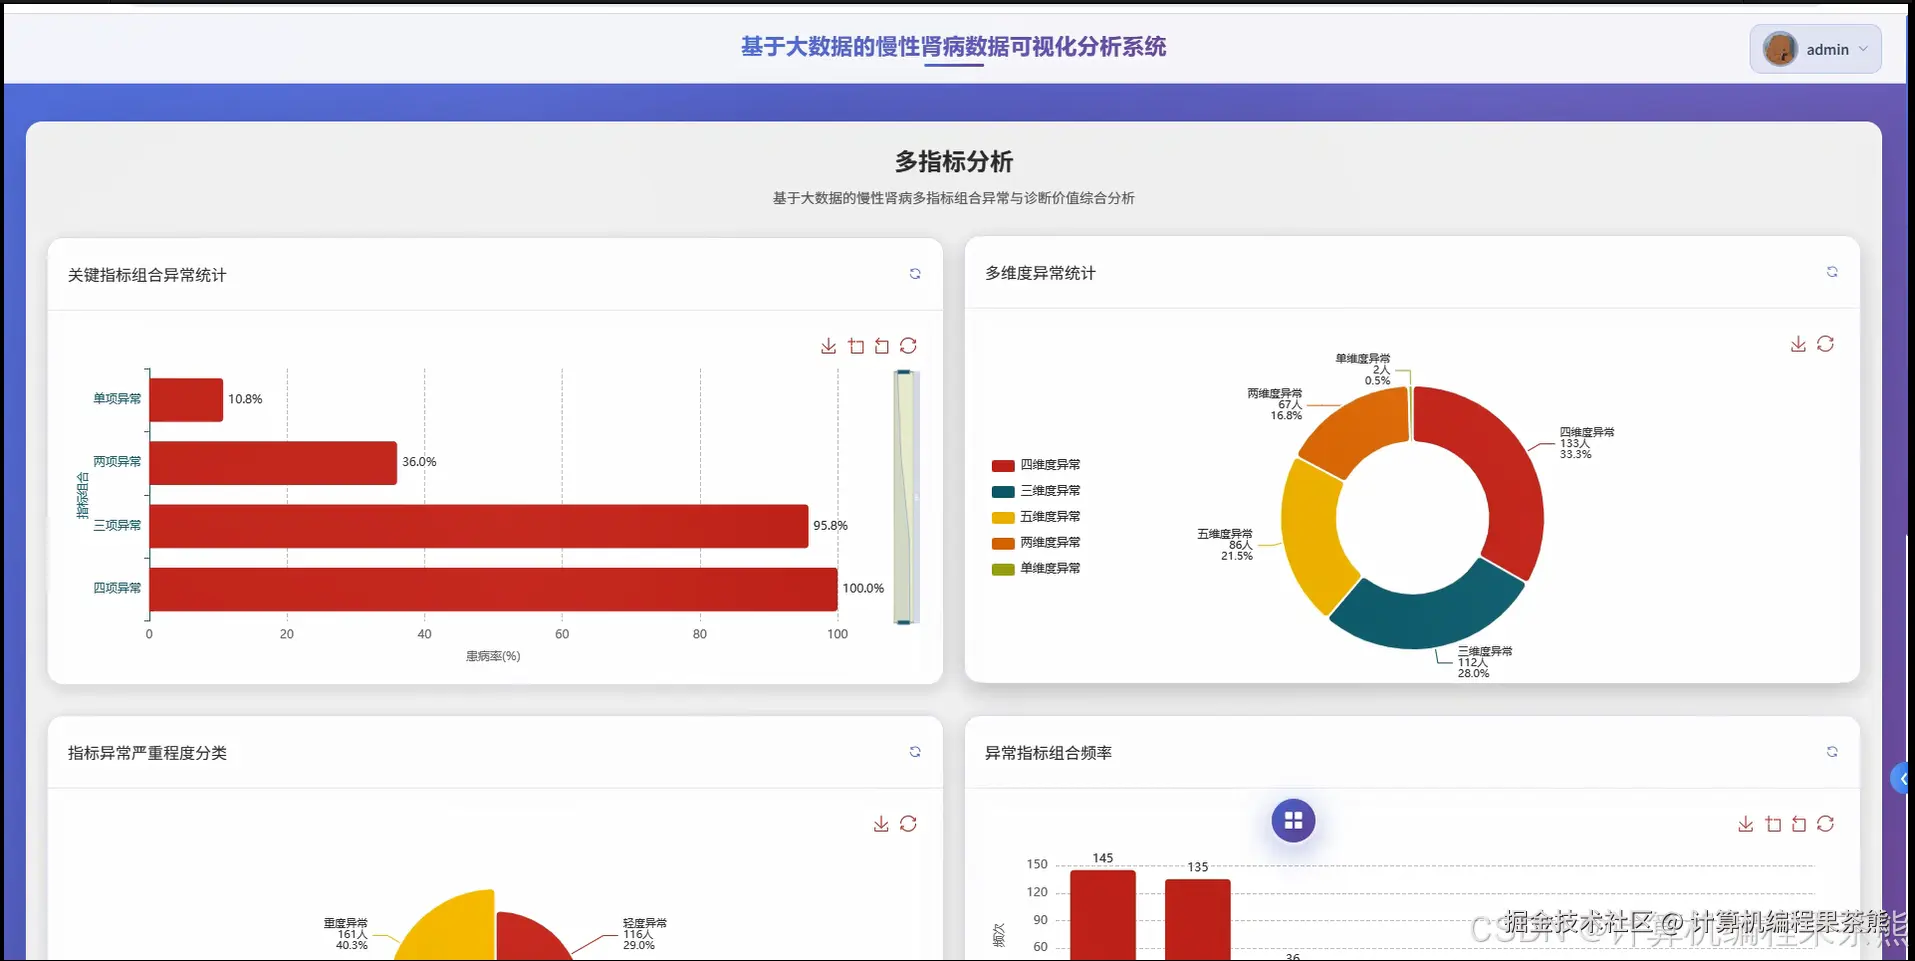
Task: Select the orange 两维度异常 donut slice
Action: pos(1360,428)
